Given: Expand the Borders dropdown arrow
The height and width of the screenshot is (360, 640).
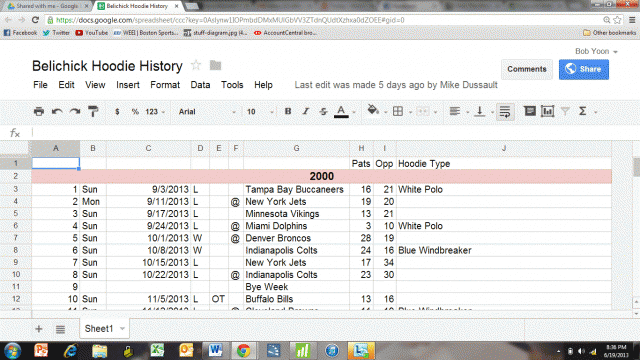Looking at the screenshot, I should [x=410, y=112].
